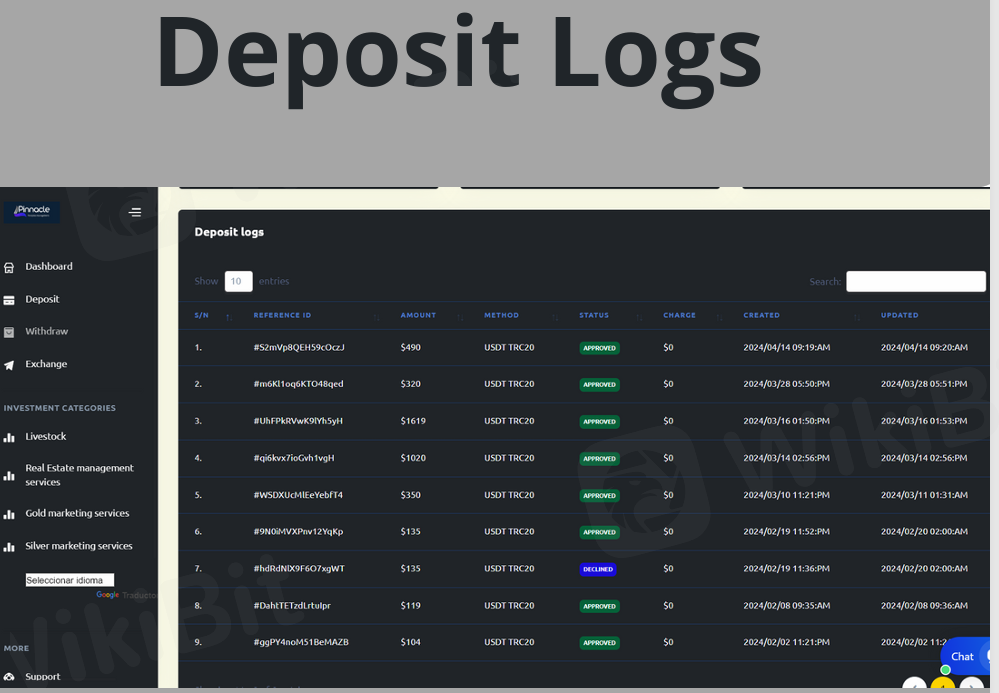Click the Livestock bar chart icon

coord(9,437)
